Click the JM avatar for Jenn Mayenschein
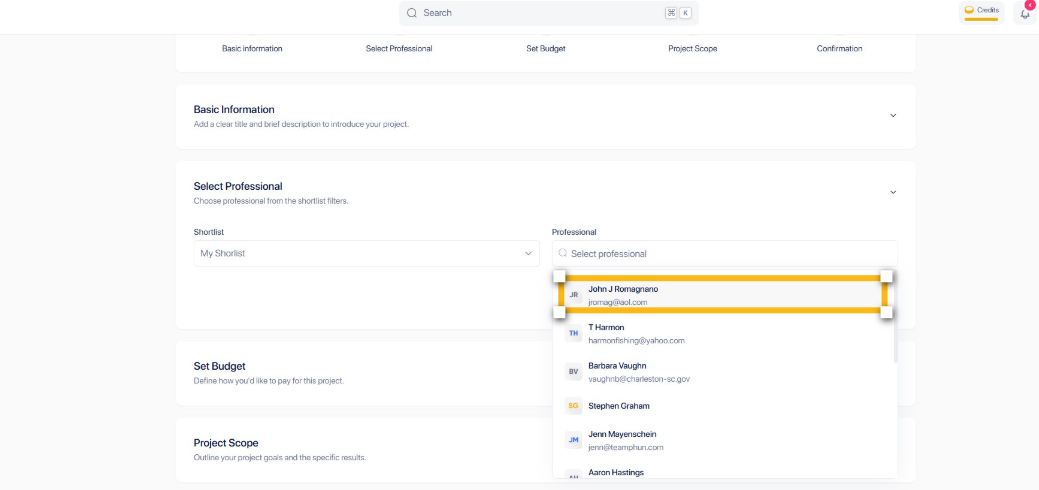Image resolution: width=1039 pixels, height=490 pixels. pos(574,440)
